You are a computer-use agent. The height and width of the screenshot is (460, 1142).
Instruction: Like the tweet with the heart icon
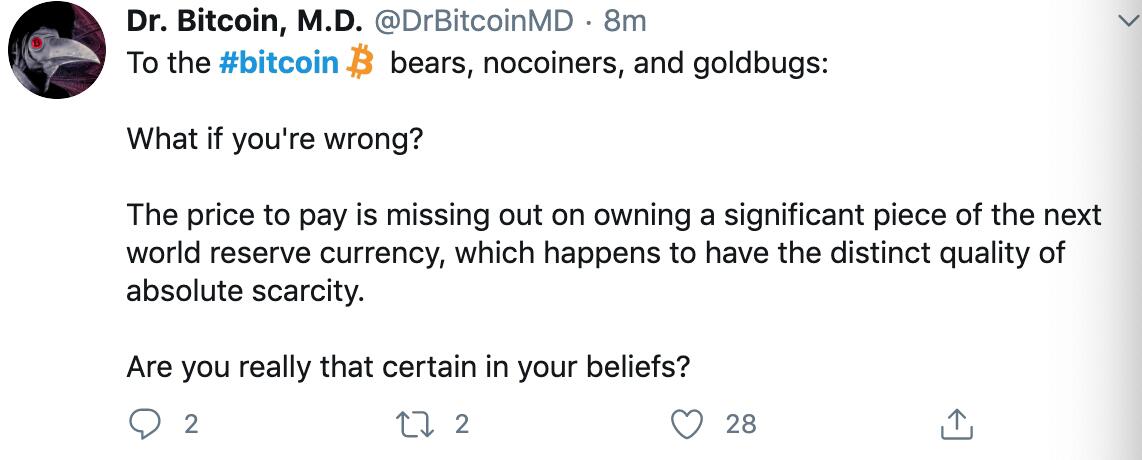tap(687, 424)
